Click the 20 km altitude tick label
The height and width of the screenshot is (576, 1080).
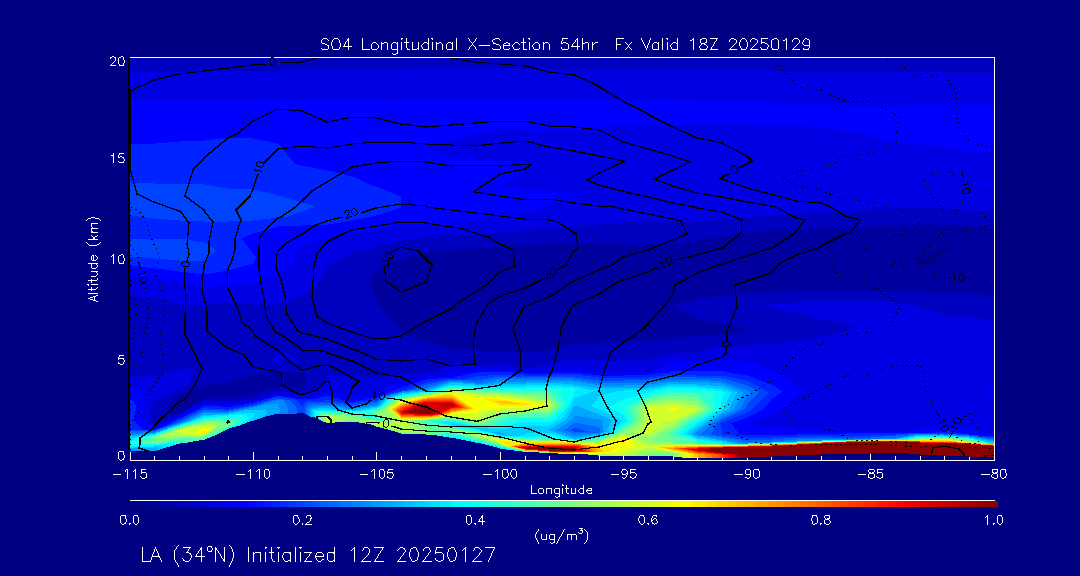click(115, 61)
